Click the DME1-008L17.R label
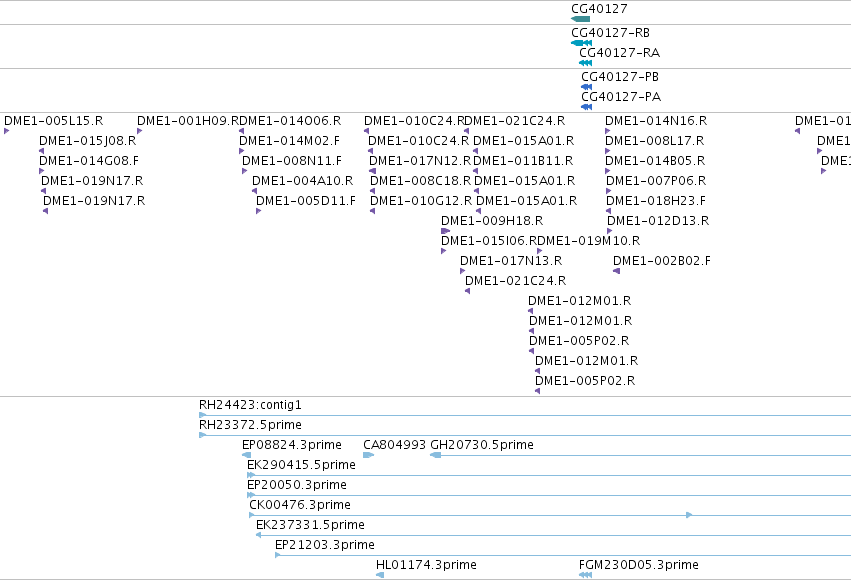 pos(655,141)
